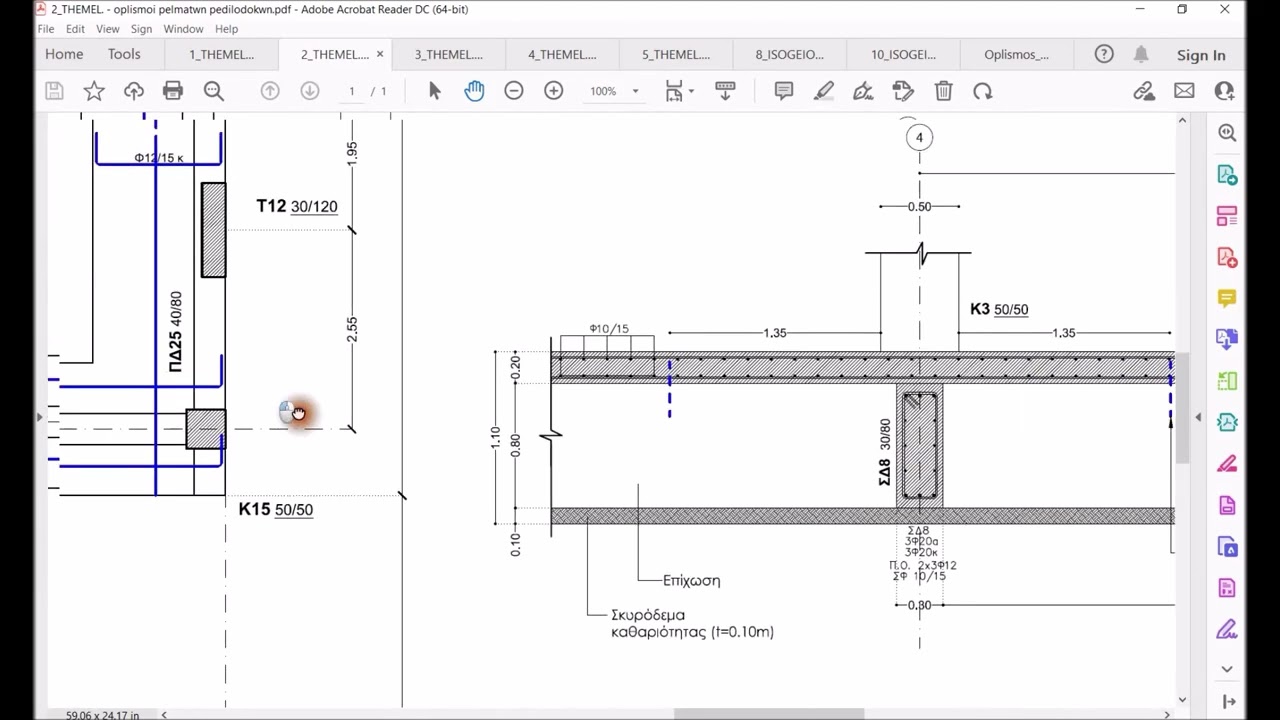The image size is (1280, 720).
Task: Open the yellow Comment tool in right pane
Action: click(1227, 298)
